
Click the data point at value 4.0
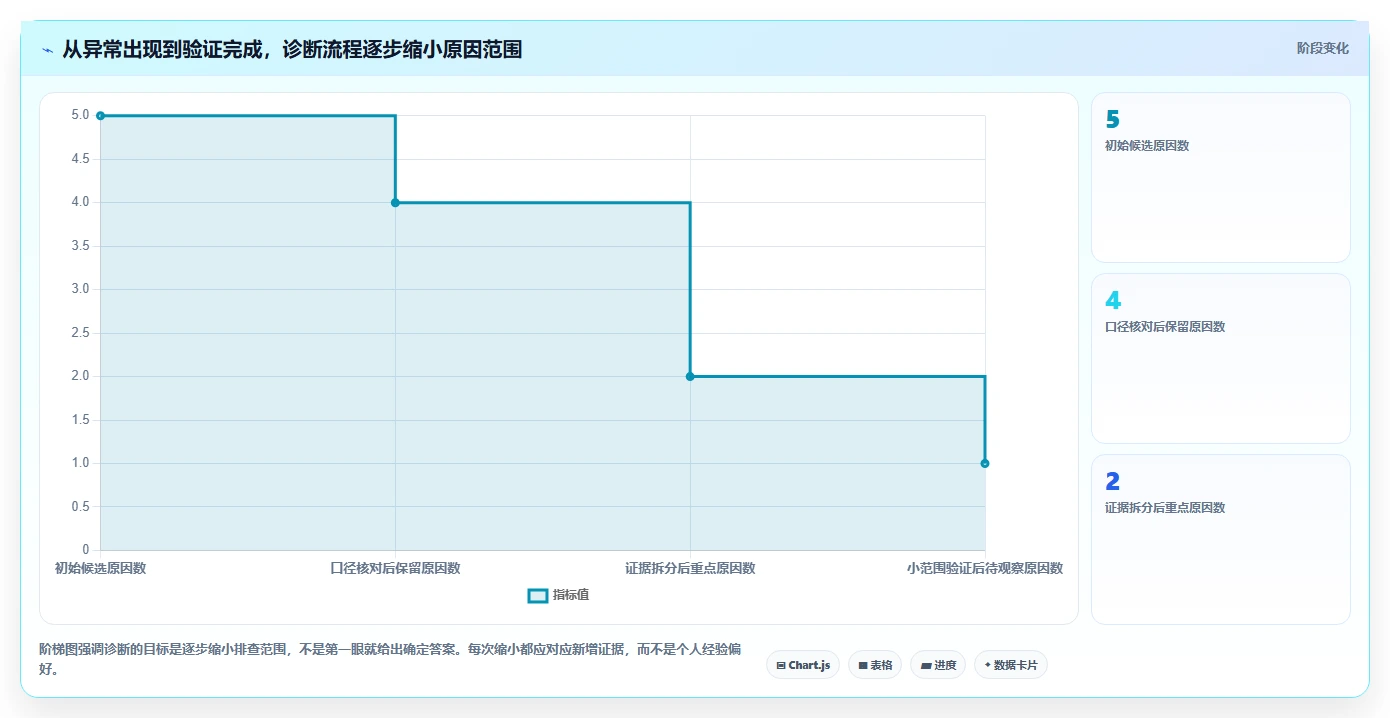pos(395,203)
